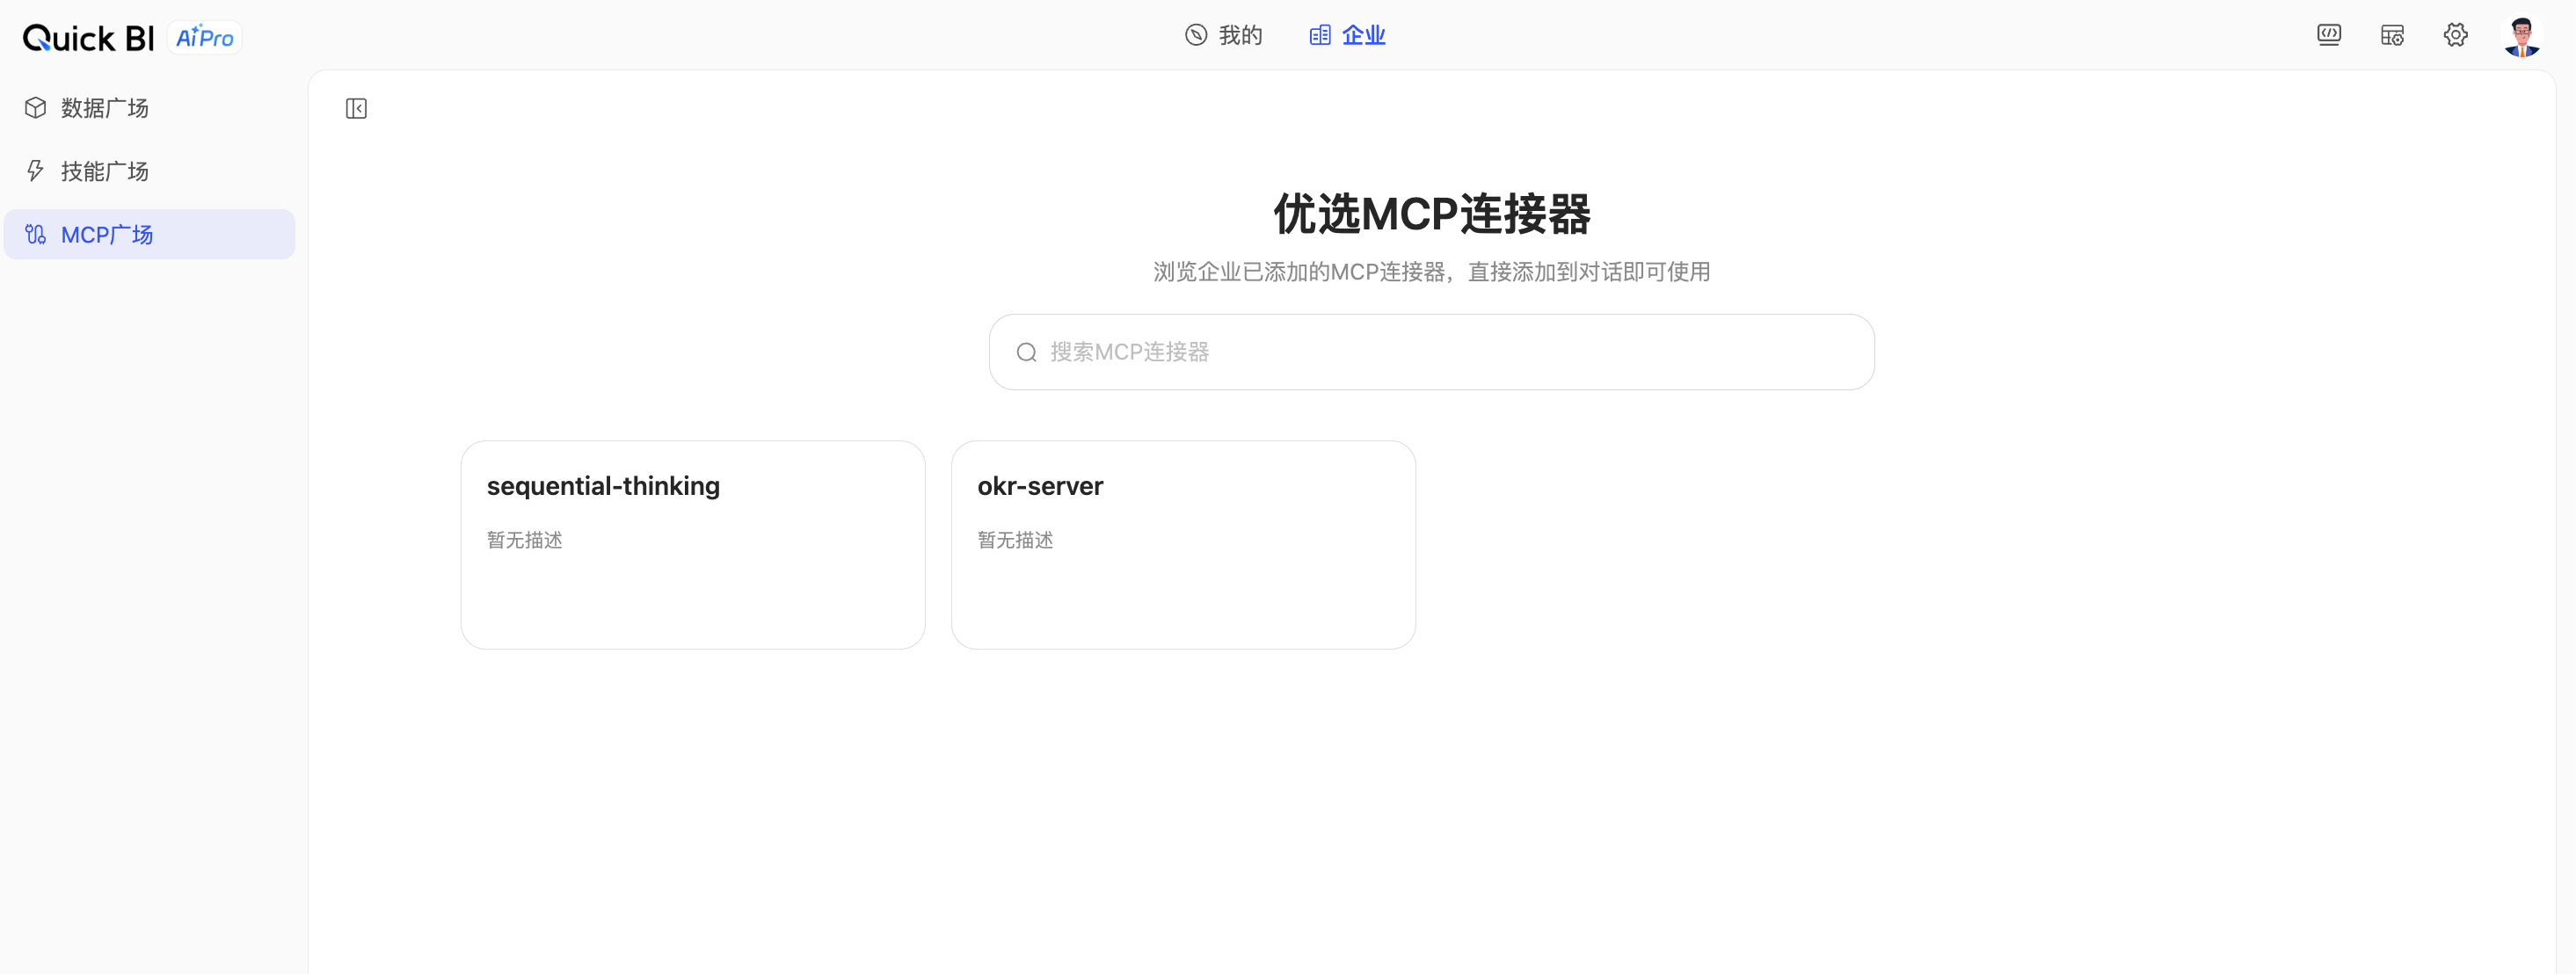
Task: Click the Quick BI logo
Action: coord(88,37)
